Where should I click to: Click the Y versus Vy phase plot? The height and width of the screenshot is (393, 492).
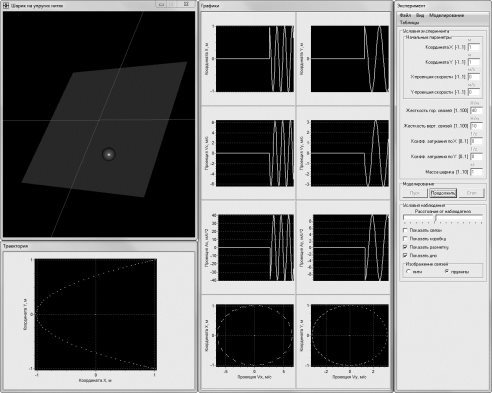(x=350, y=335)
